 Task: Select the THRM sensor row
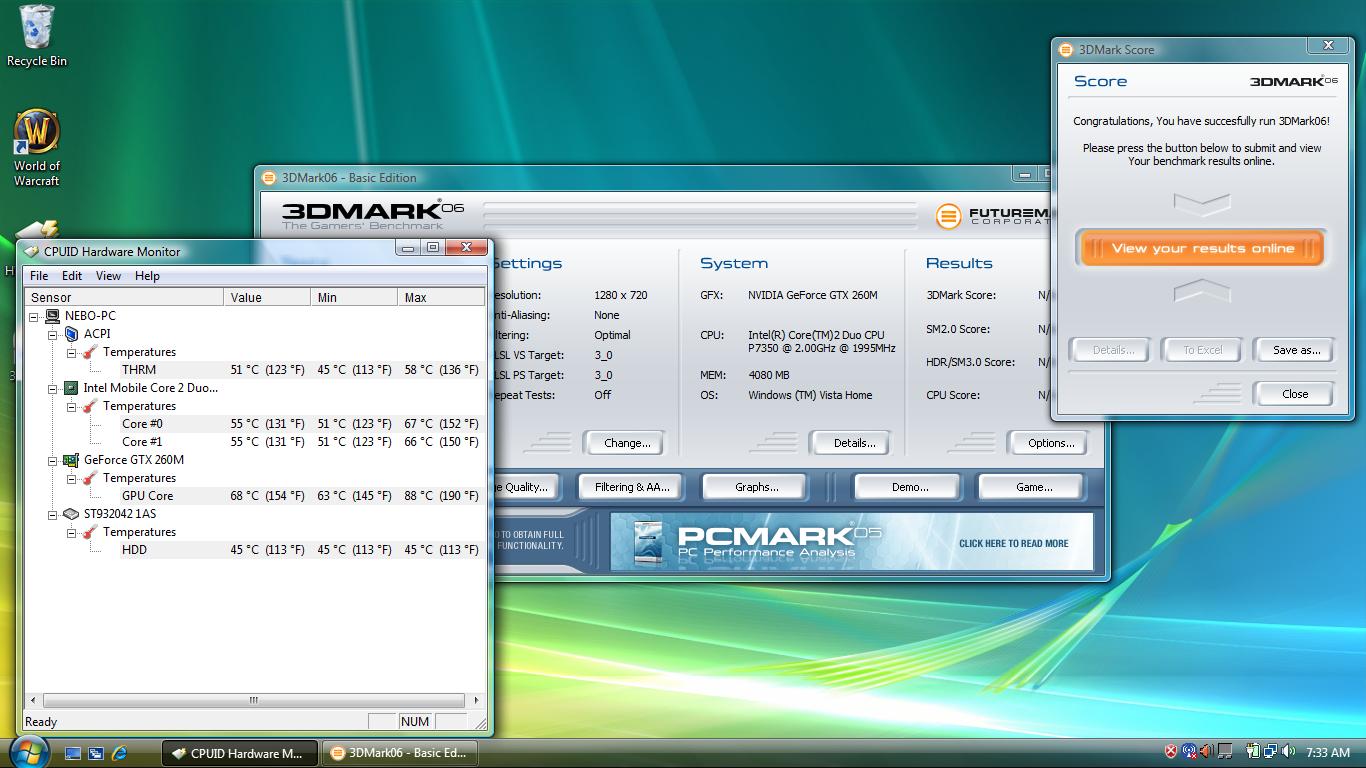[300, 370]
